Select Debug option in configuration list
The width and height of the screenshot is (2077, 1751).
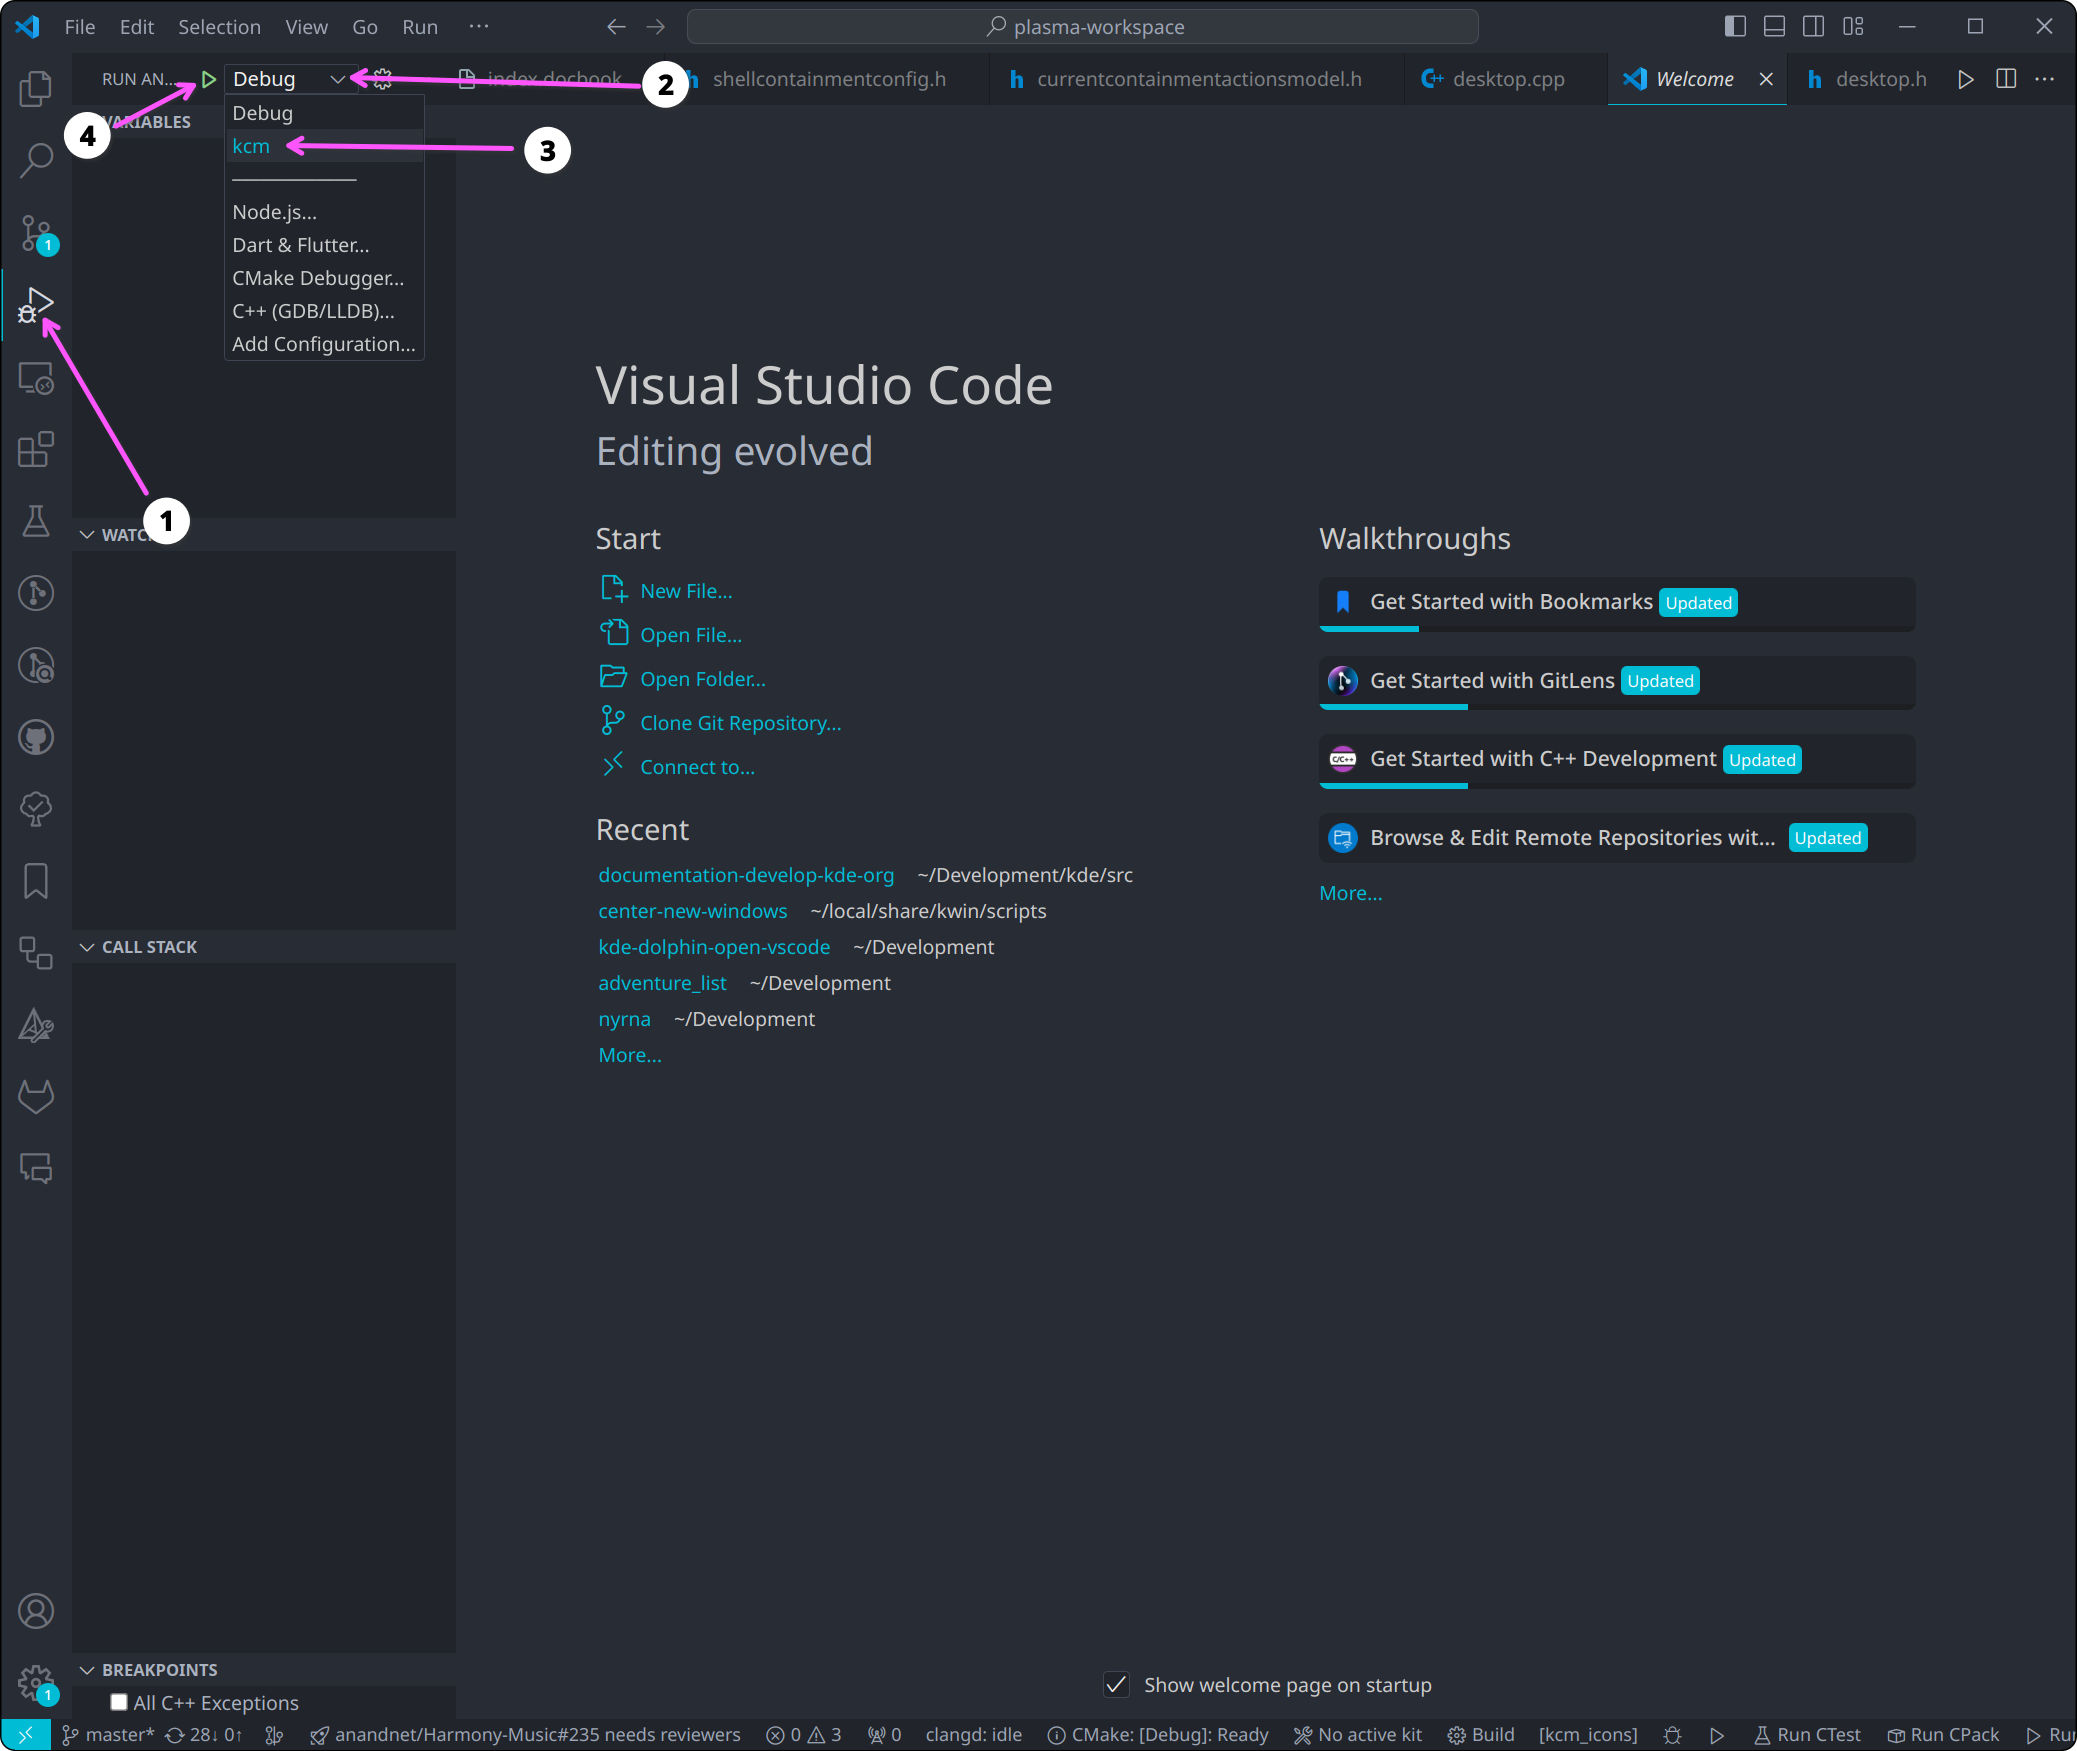click(325, 113)
